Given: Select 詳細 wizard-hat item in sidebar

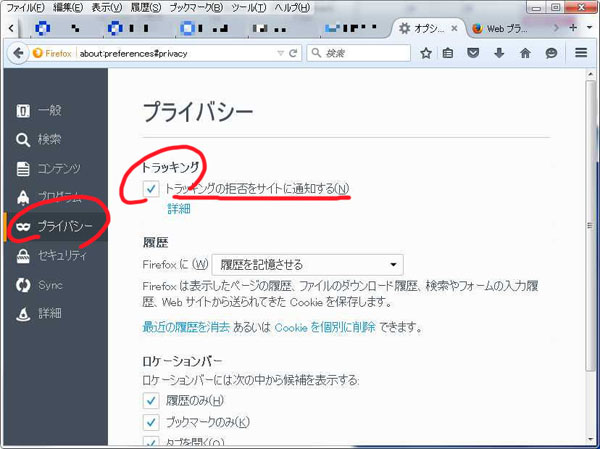Looking at the screenshot, I should [56, 313].
